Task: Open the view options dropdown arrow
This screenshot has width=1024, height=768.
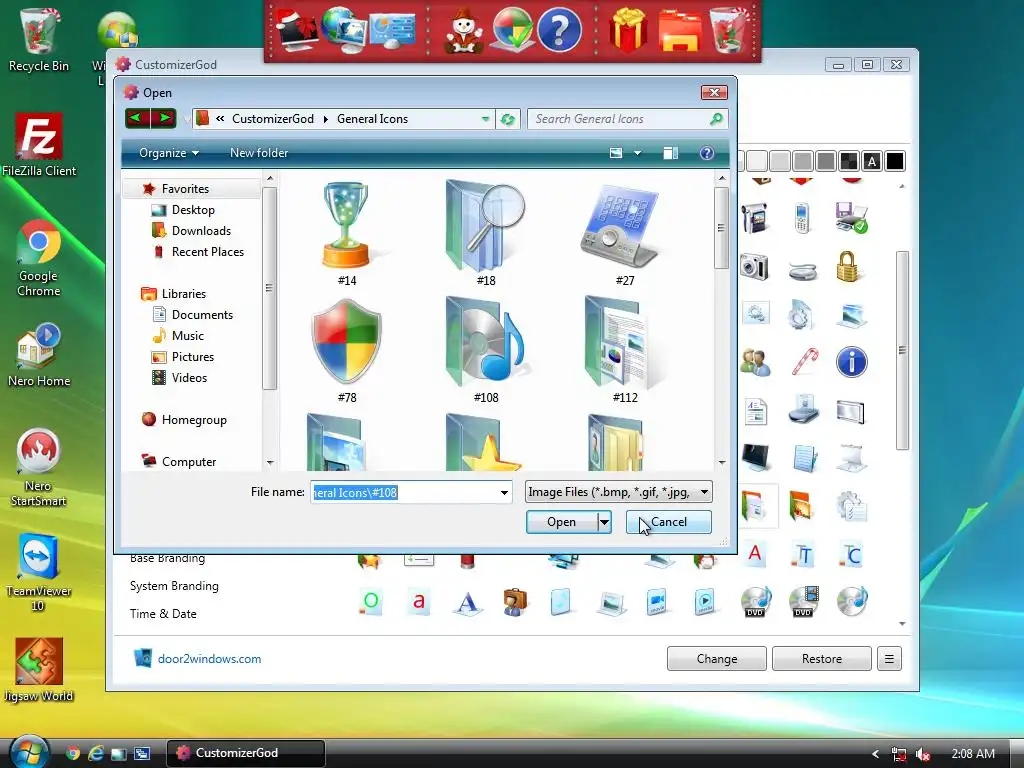Action: point(637,153)
